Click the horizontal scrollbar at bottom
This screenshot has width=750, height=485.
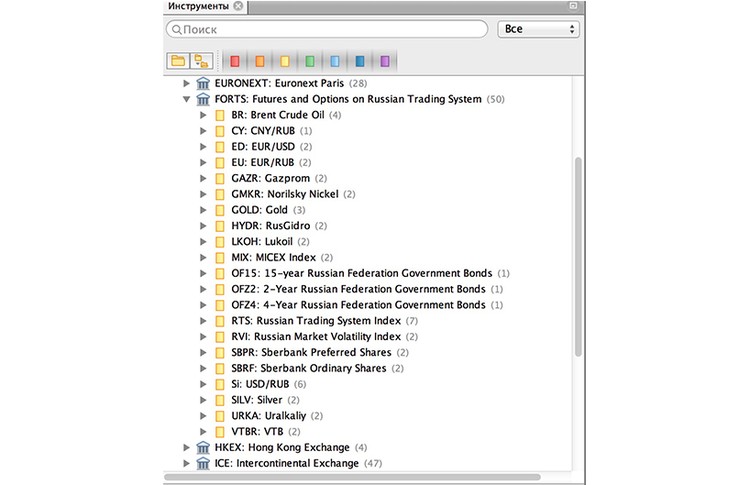click(353, 477)
